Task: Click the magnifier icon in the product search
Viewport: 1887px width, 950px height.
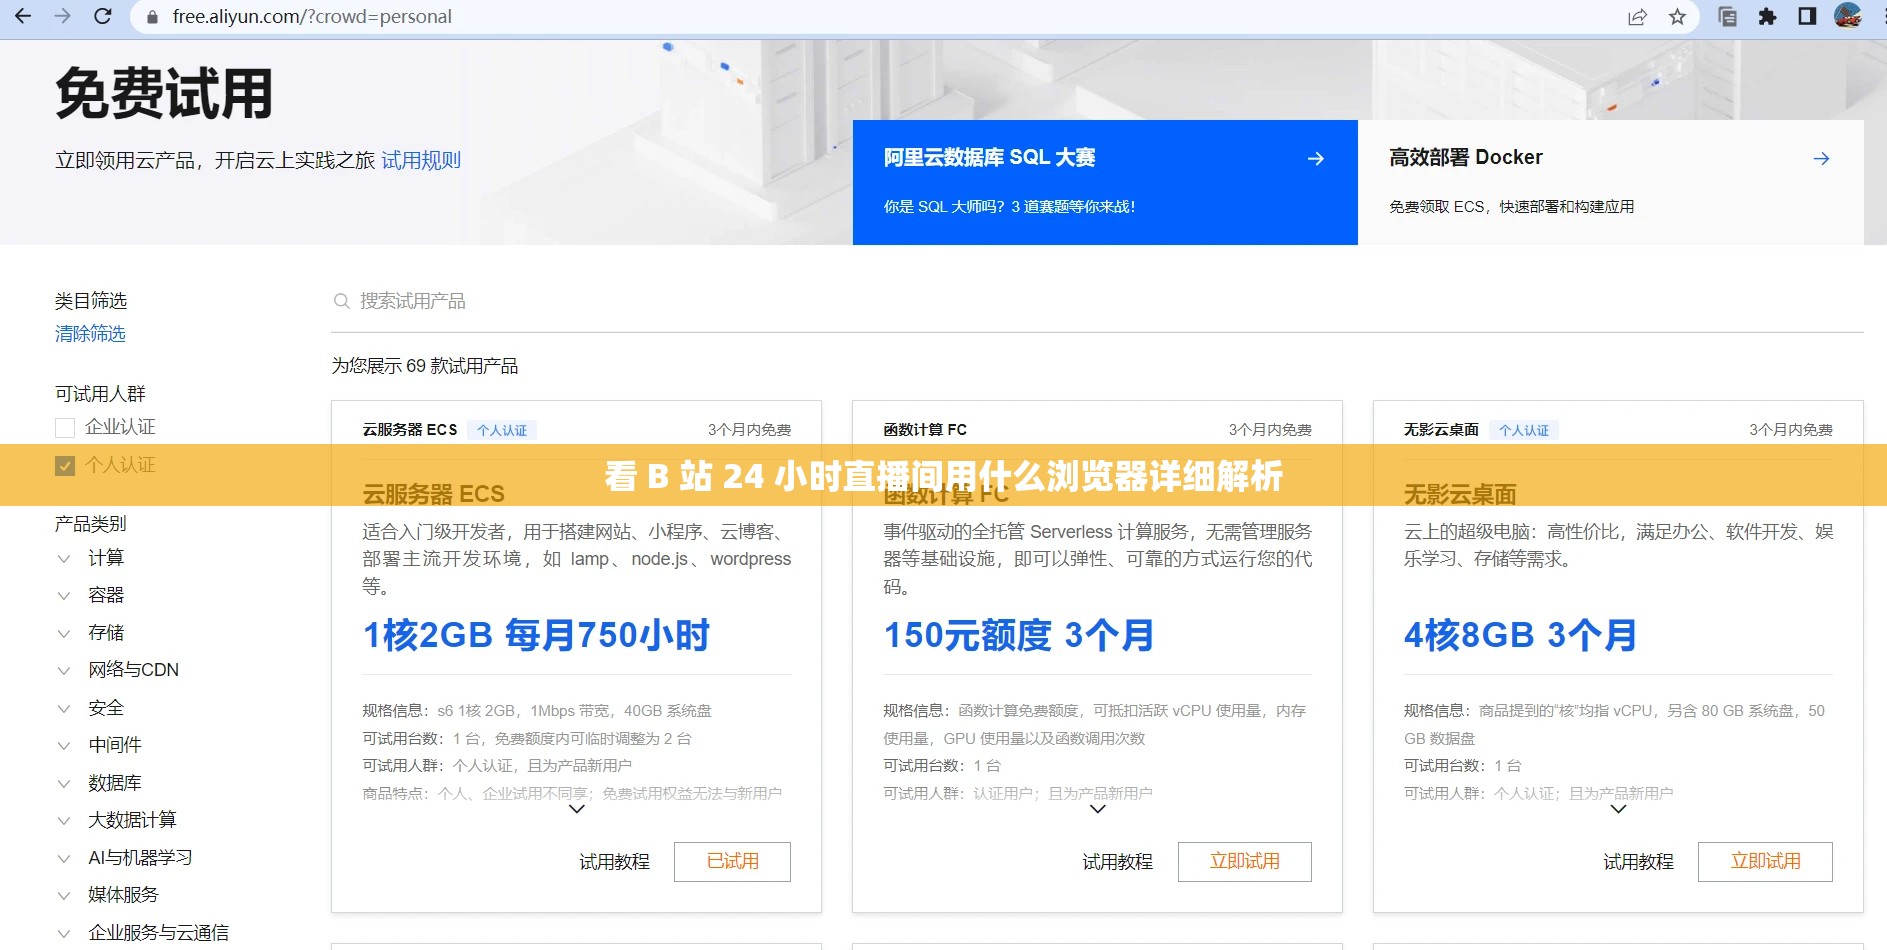Action: (x=342, y=301)
